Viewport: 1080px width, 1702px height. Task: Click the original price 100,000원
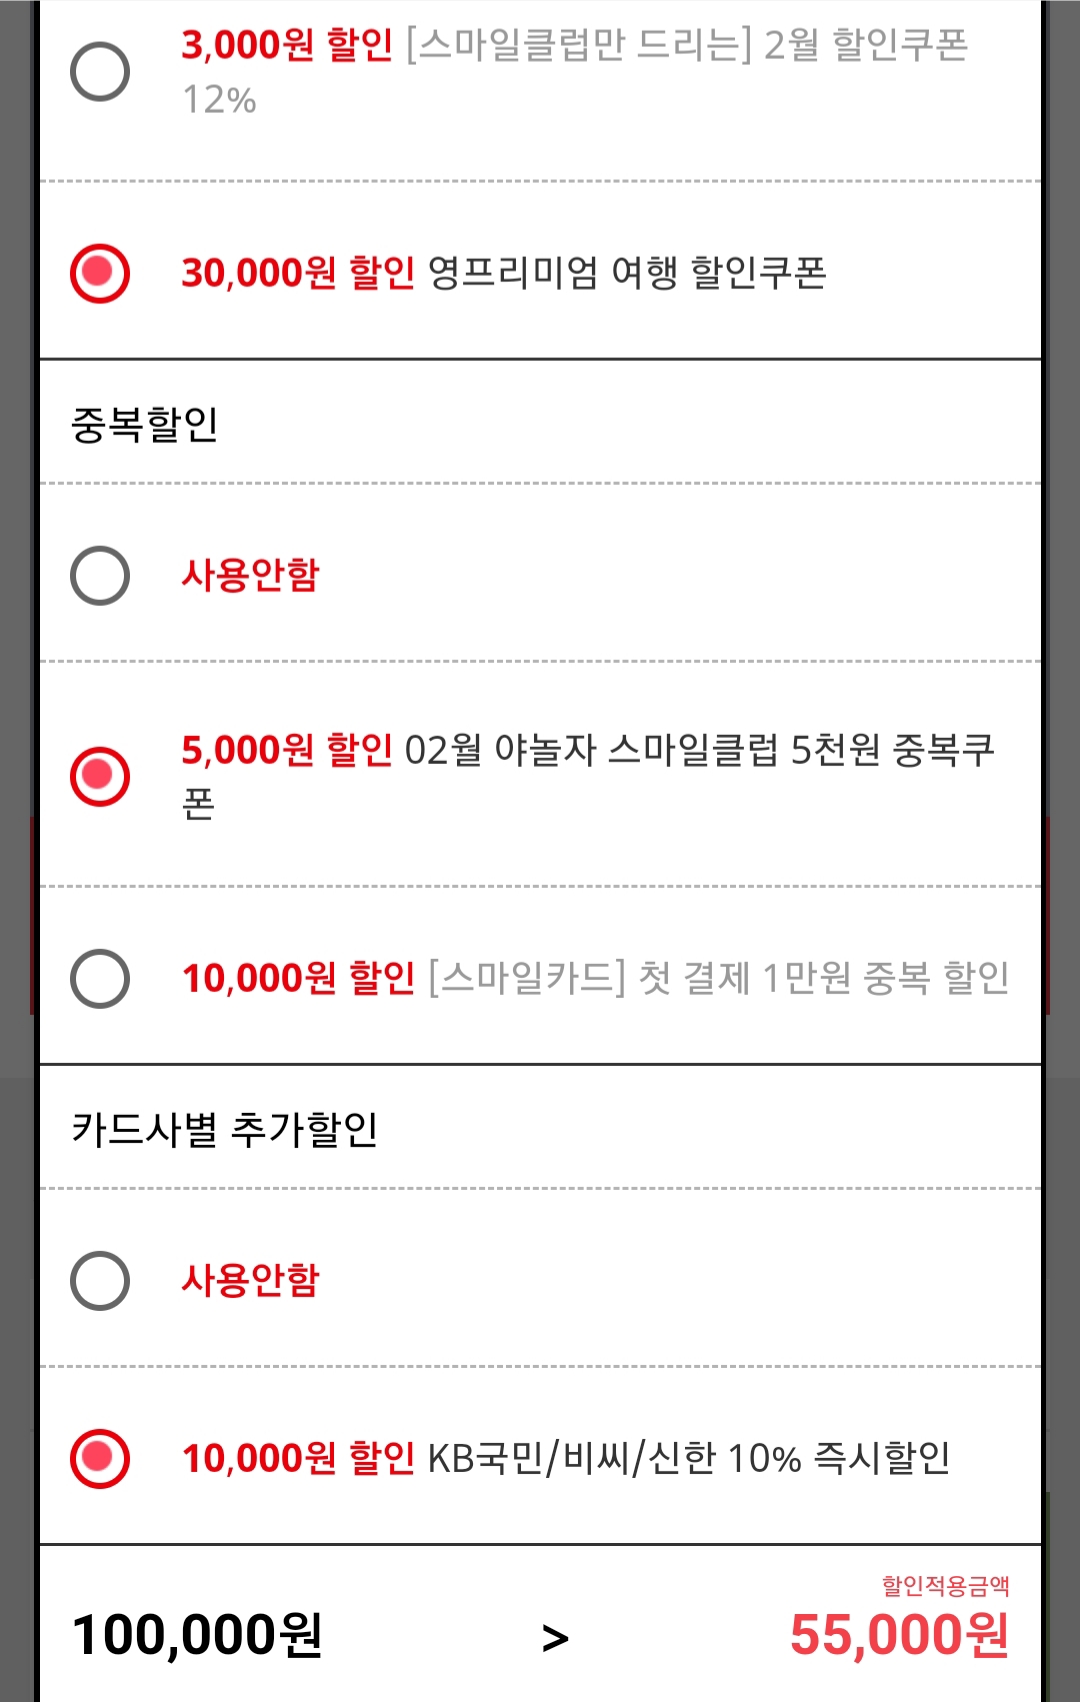(x=197, y=1635)
